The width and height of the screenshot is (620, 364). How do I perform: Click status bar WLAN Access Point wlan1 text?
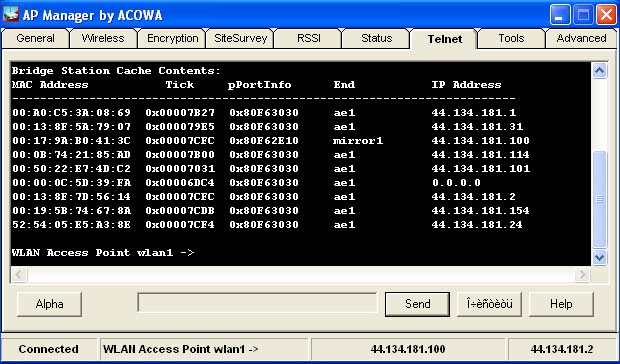(181, 349)
